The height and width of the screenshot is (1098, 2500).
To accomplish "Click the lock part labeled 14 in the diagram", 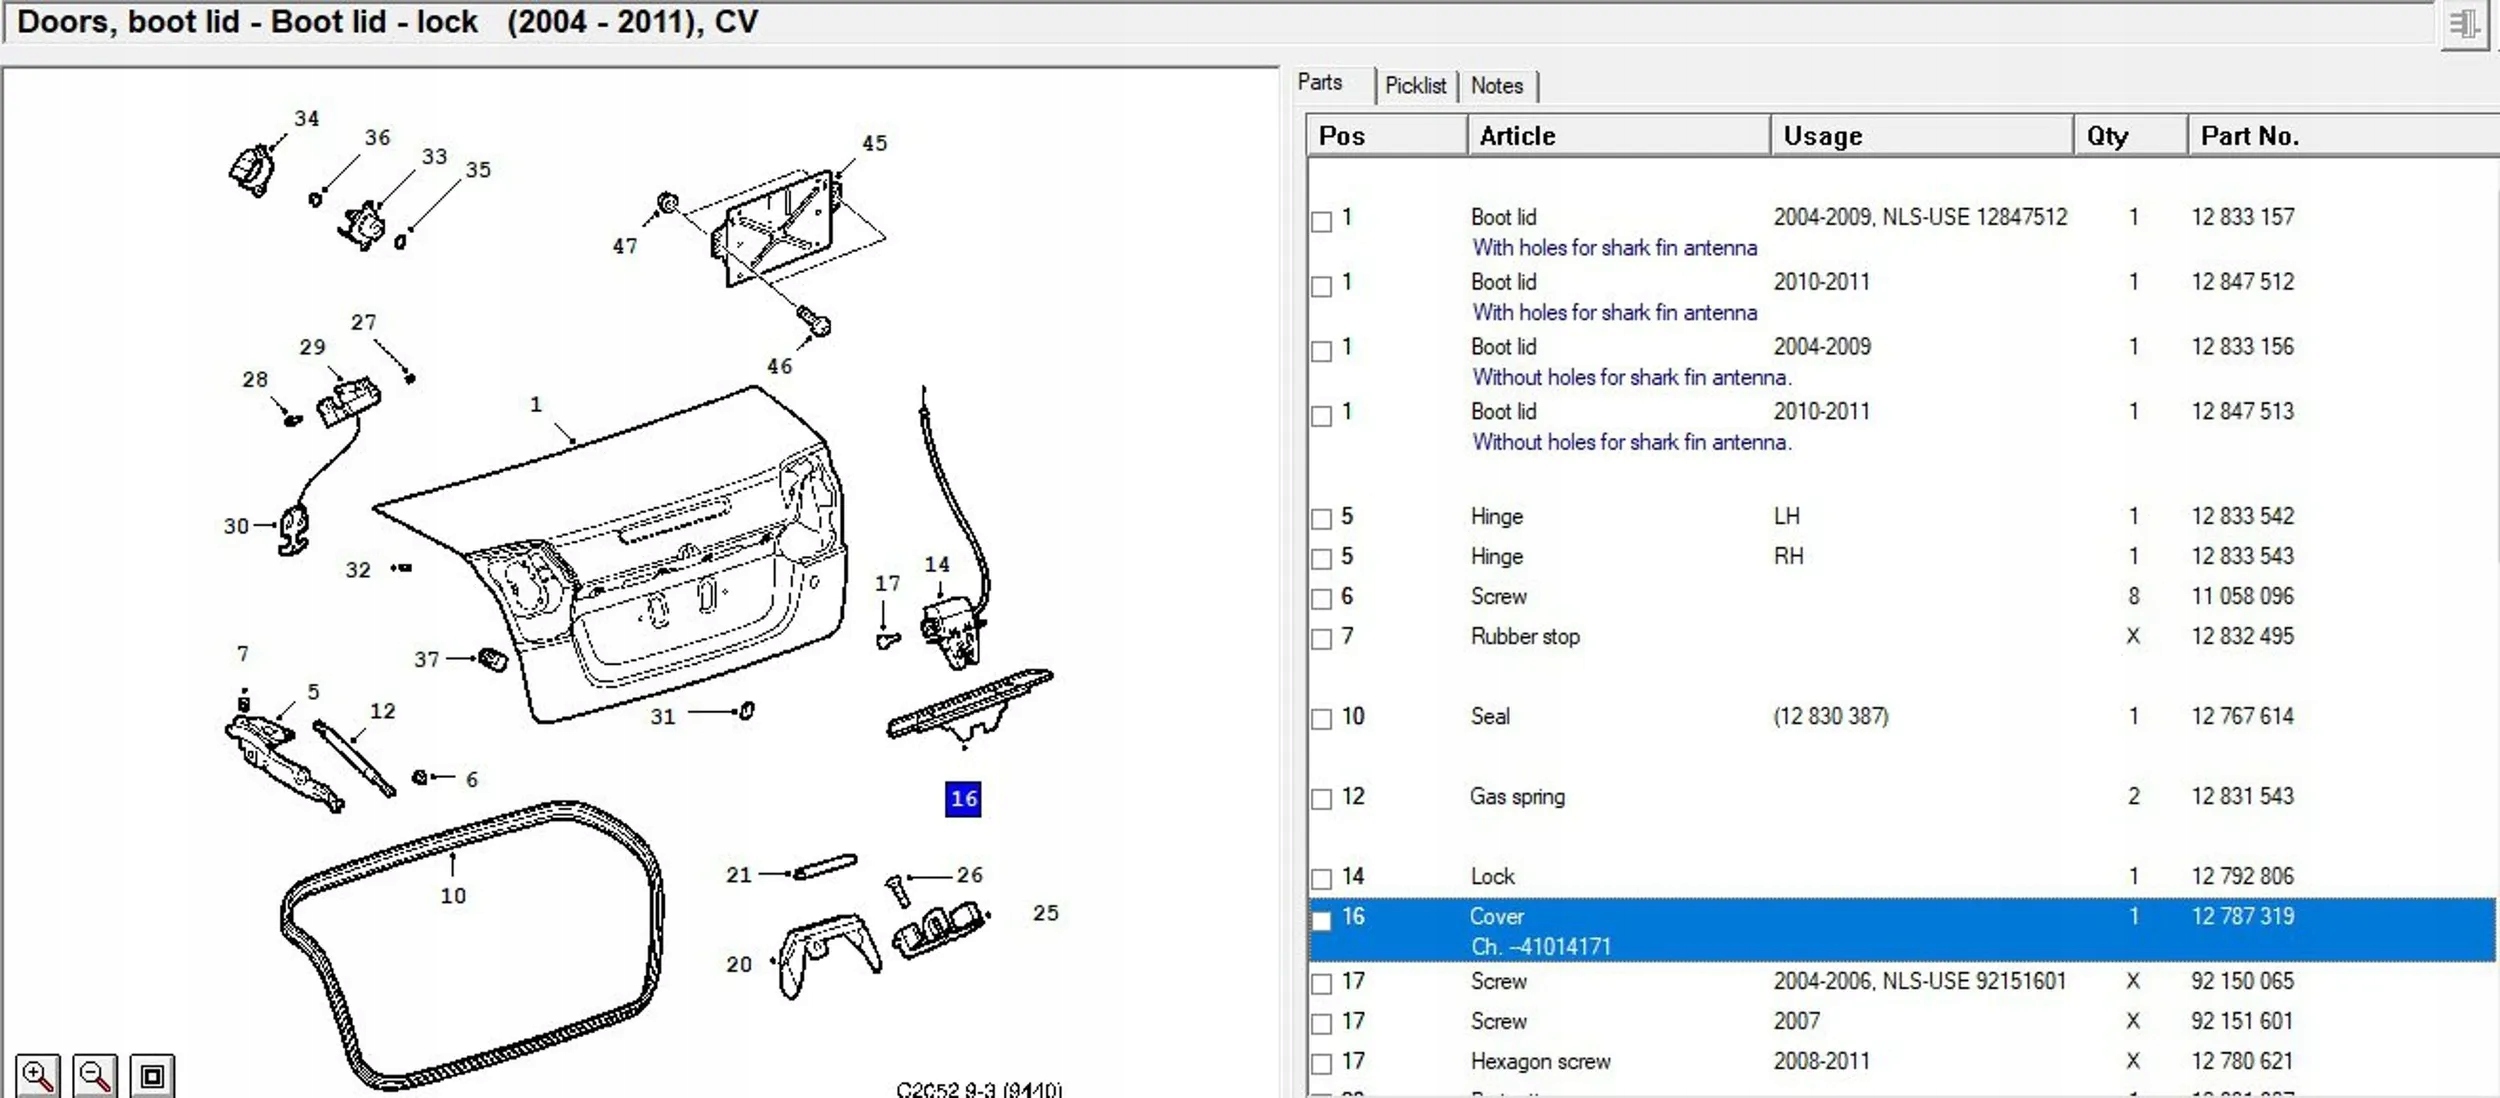I will pos(950,632).
